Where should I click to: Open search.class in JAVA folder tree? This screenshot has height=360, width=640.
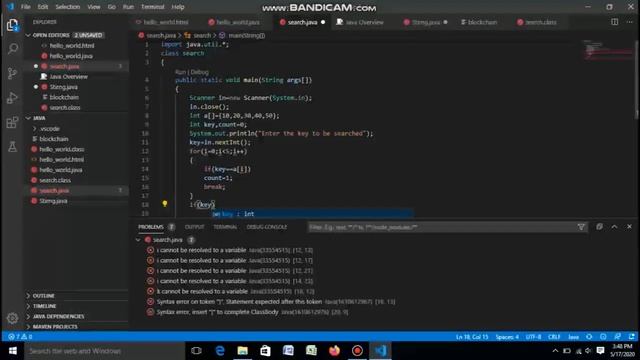[x=55, y=180]
